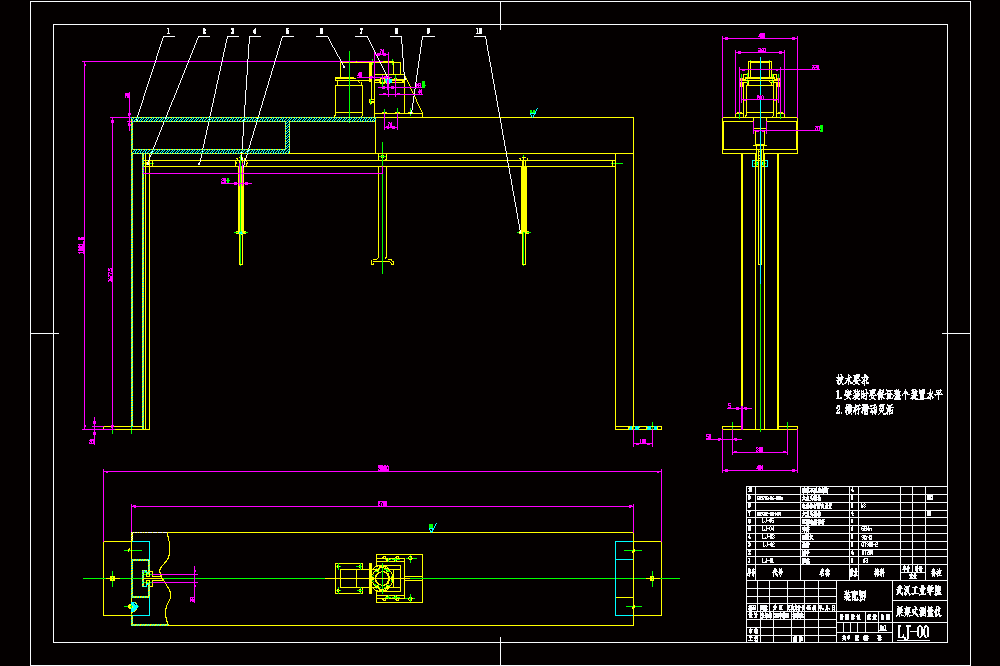The image size is (1000, 666).
Task: Select part balloon number 2
Action: pyautogui.click(x=204, y=31)
